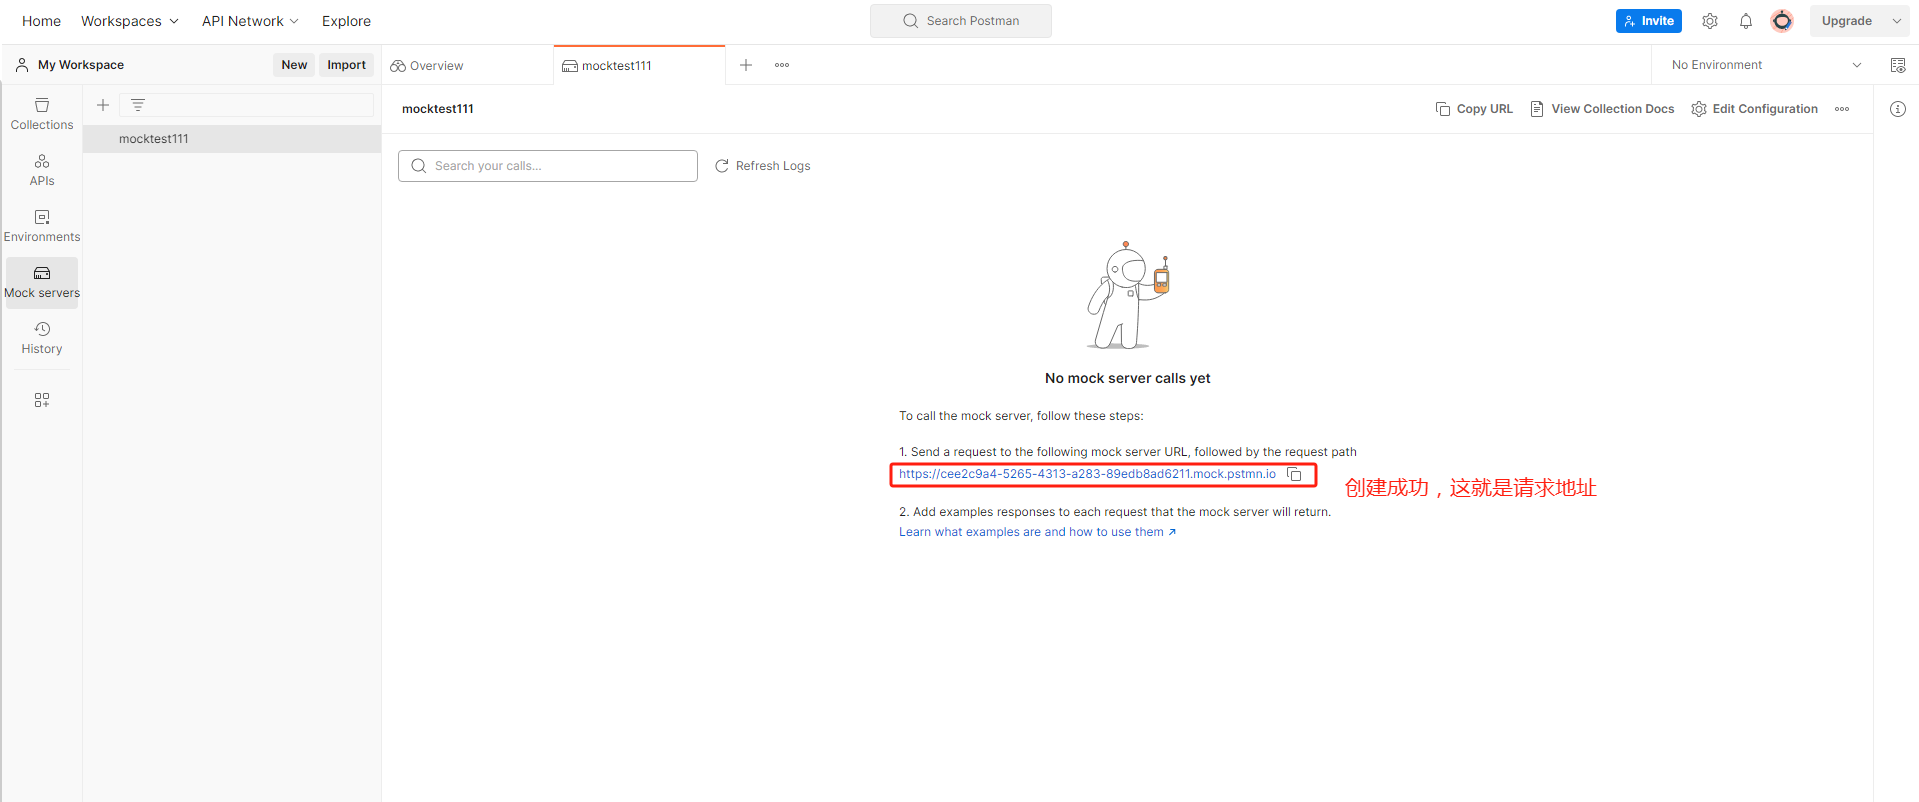The height and width of the screenshot is (802, 1919).
Task: Copy the mock server URL via copy icon
Action: (1295, 475)
